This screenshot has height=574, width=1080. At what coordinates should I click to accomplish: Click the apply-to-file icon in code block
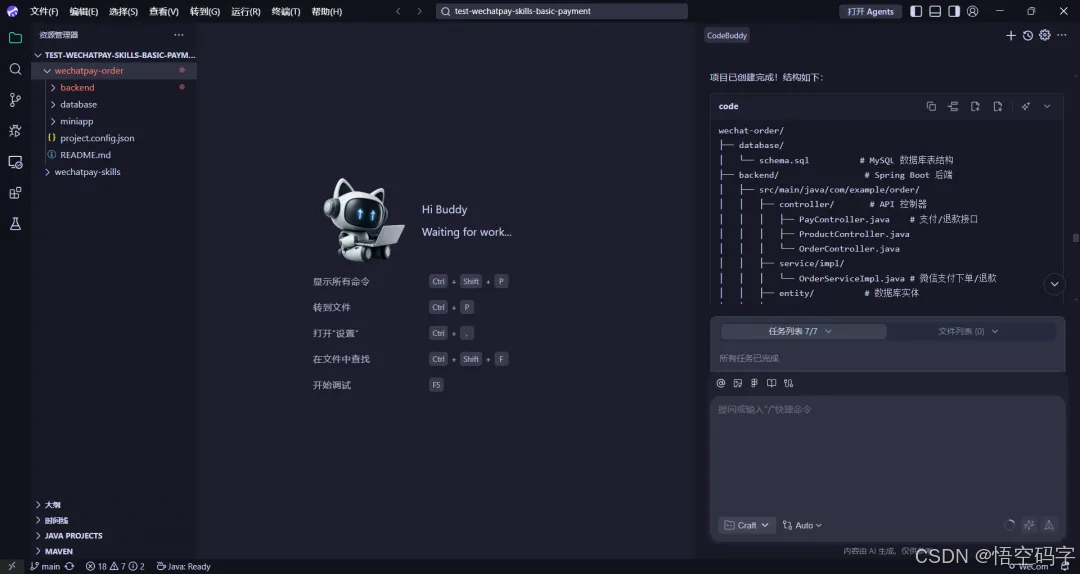pyautogui.click(x=997, y=106)
